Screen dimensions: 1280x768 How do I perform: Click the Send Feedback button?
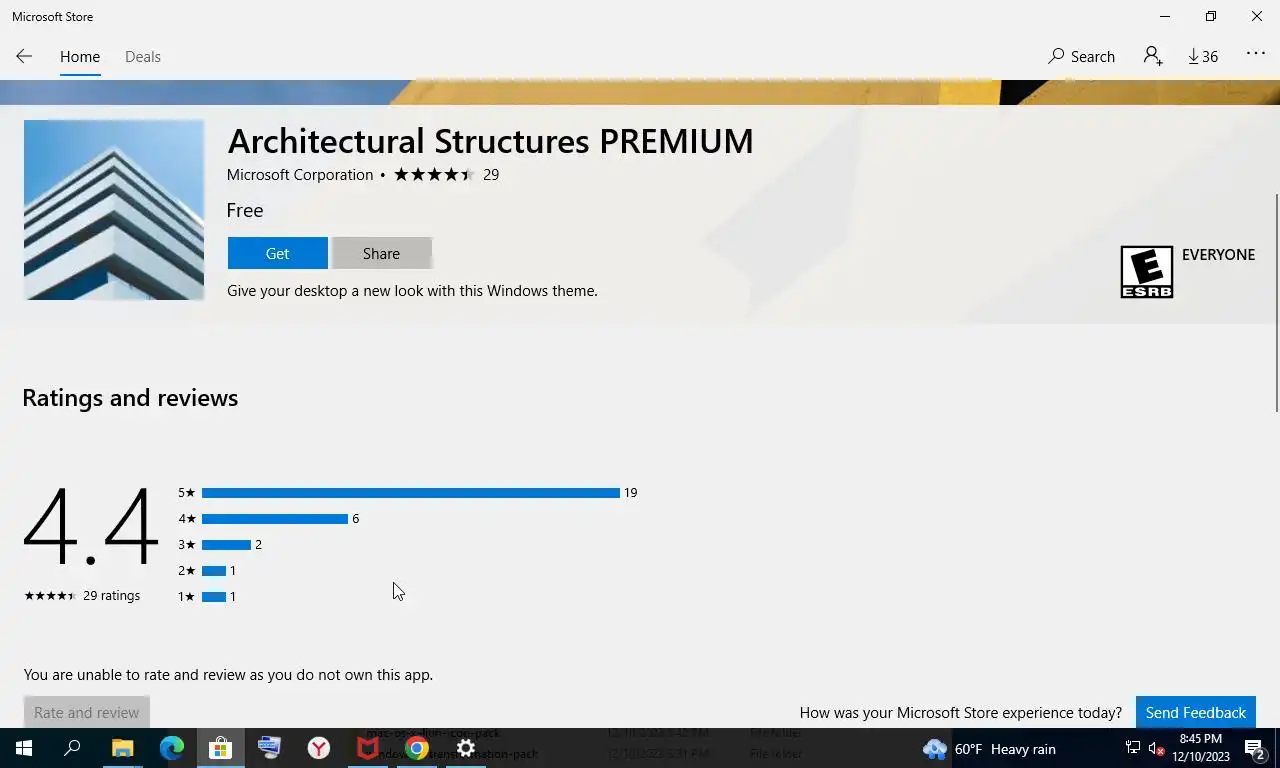point(1195,712)
